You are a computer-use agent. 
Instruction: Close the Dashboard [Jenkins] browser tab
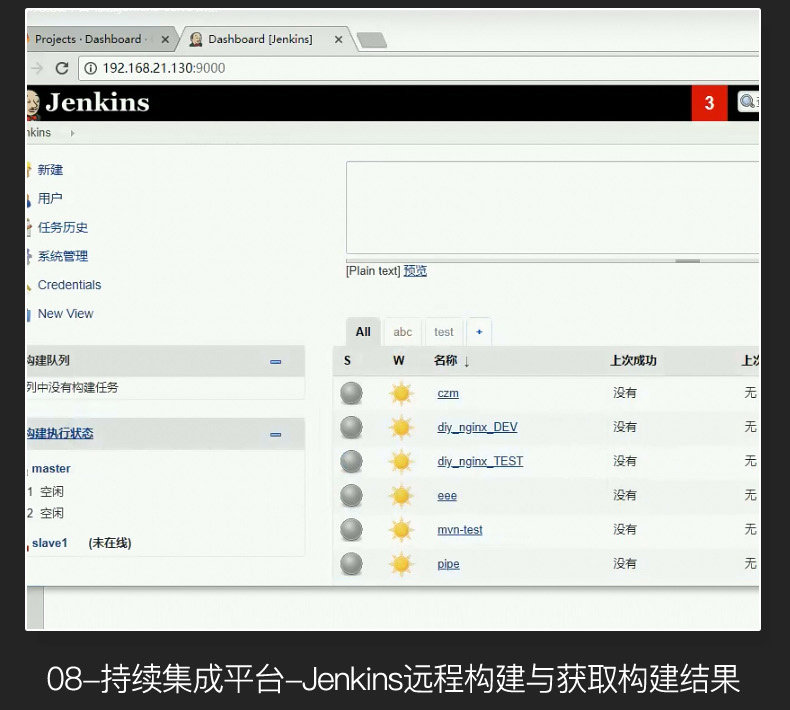click(339, 39)
